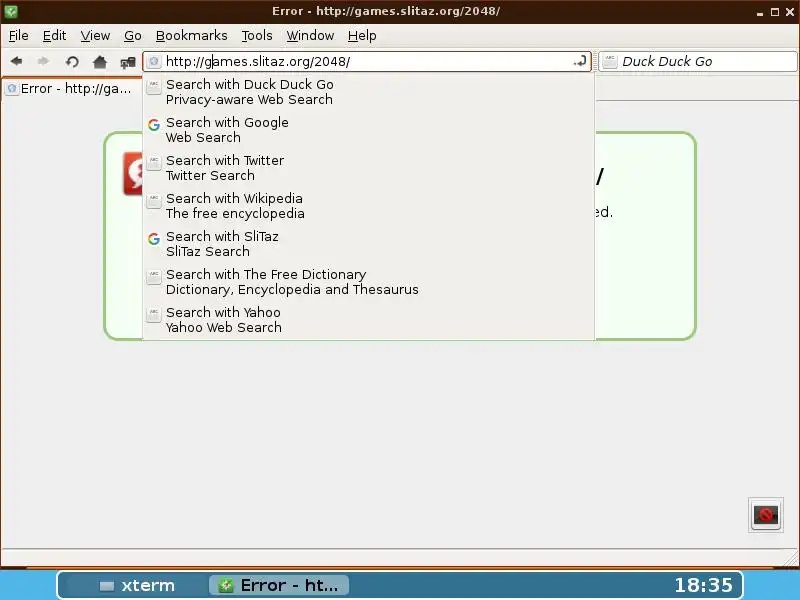Click the page icon left of the URL
Screen dimensions: 800x600
pyautogui.click(x=154, y=62)
